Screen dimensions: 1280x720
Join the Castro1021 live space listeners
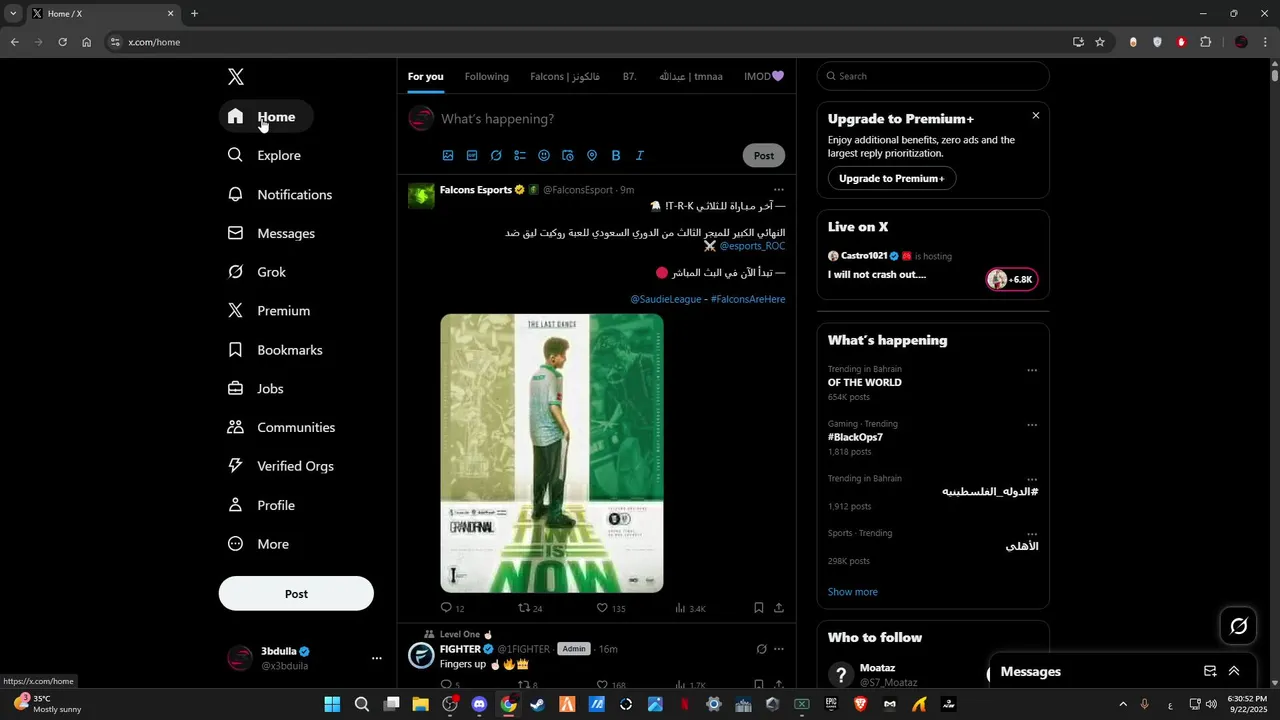pyautogui.click(x=1012, y=280)
